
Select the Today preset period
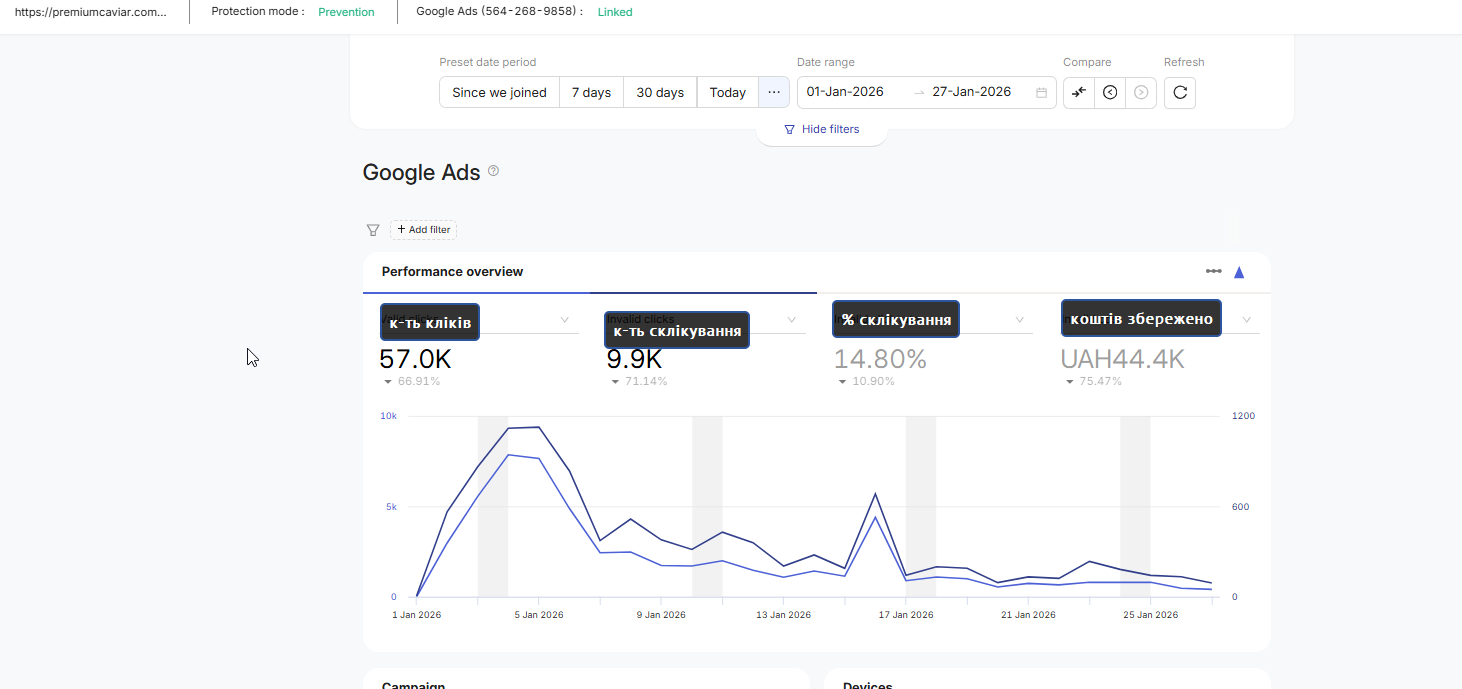[727, 92]
